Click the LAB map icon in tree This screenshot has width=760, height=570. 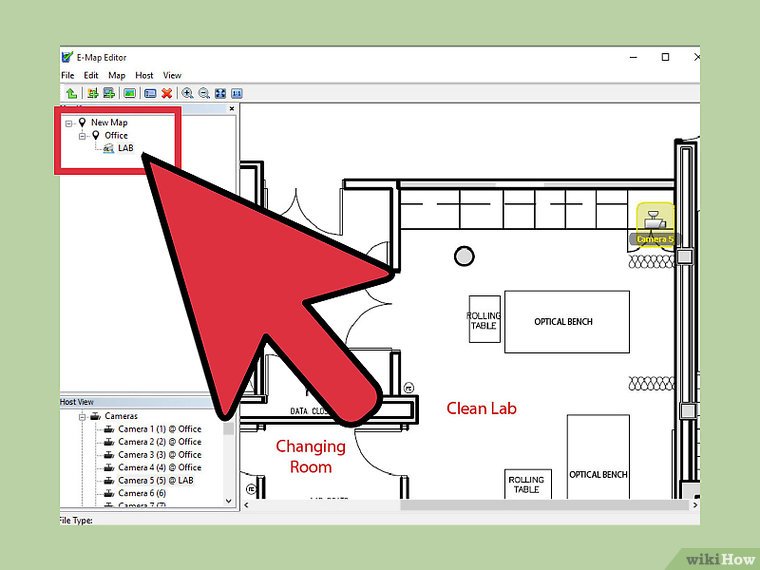click(109, 148)
